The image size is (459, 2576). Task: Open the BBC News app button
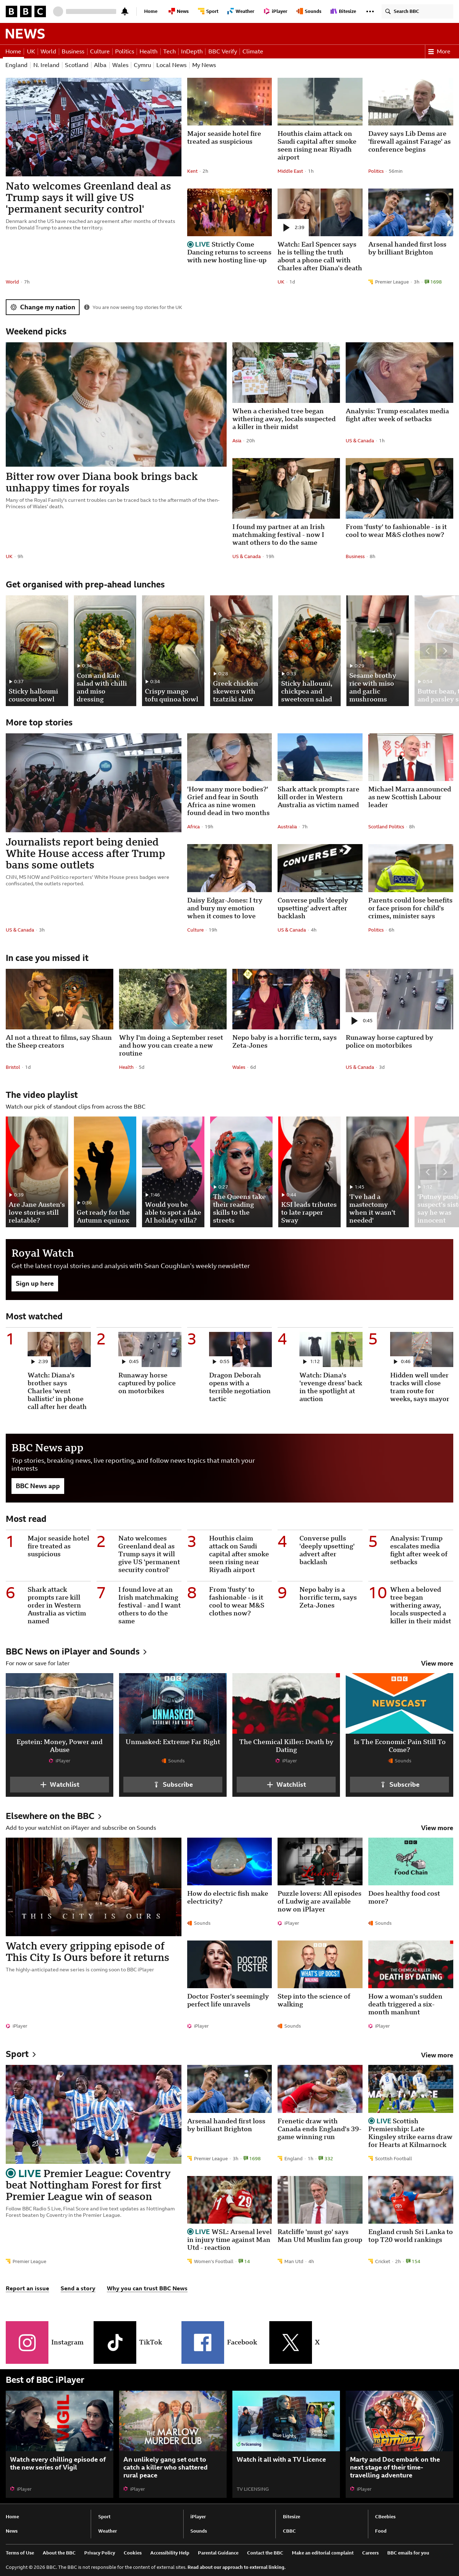[x=38, y=1486]
